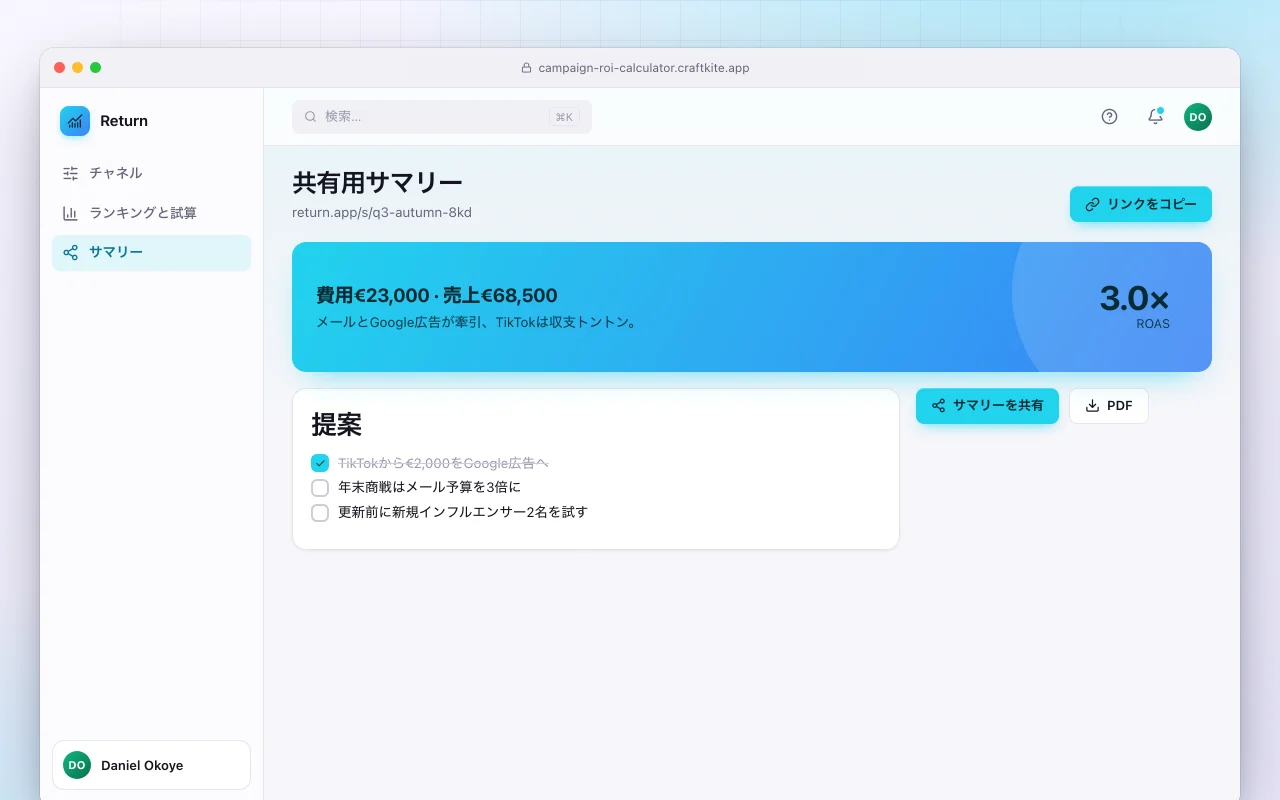Click the bar chart icon beside ランキングと試算
1280x800 pixels.
point(70,213)
